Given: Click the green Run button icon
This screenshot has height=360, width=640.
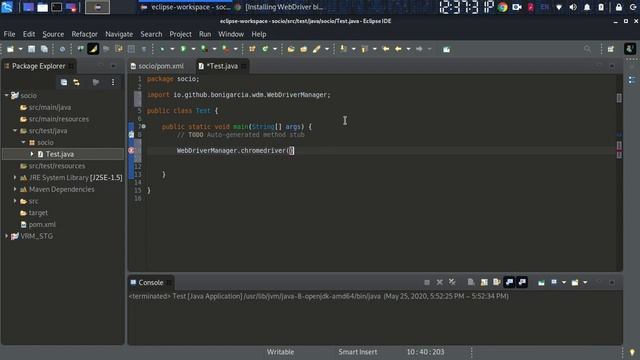Looking at the screenshot, I should pyautogui.click(x=183, y=49).
